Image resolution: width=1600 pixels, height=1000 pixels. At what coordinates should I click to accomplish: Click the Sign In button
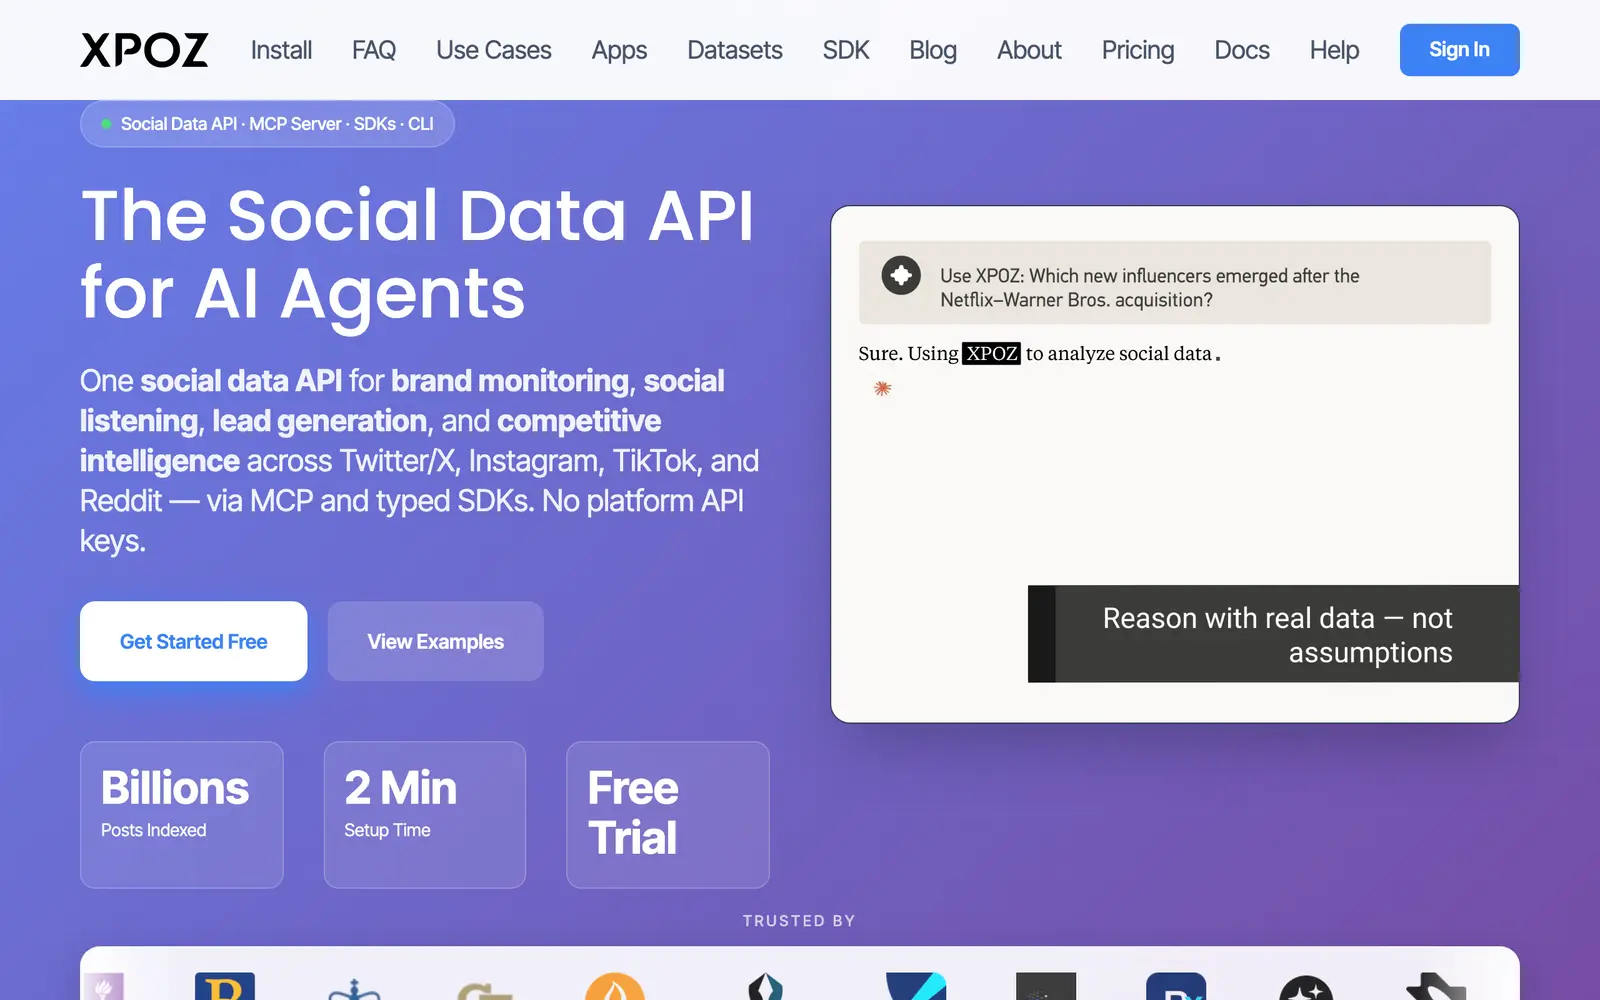click(1459, 50)
